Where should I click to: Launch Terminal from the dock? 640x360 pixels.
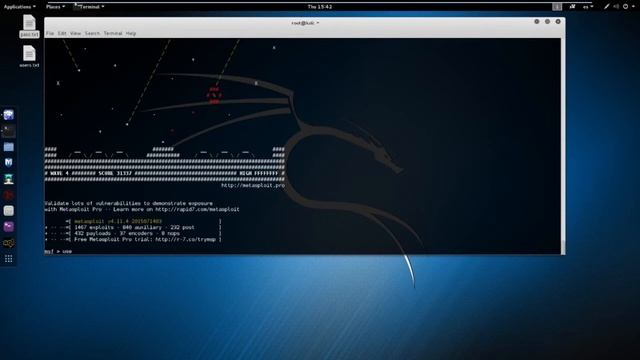point(9,131)
